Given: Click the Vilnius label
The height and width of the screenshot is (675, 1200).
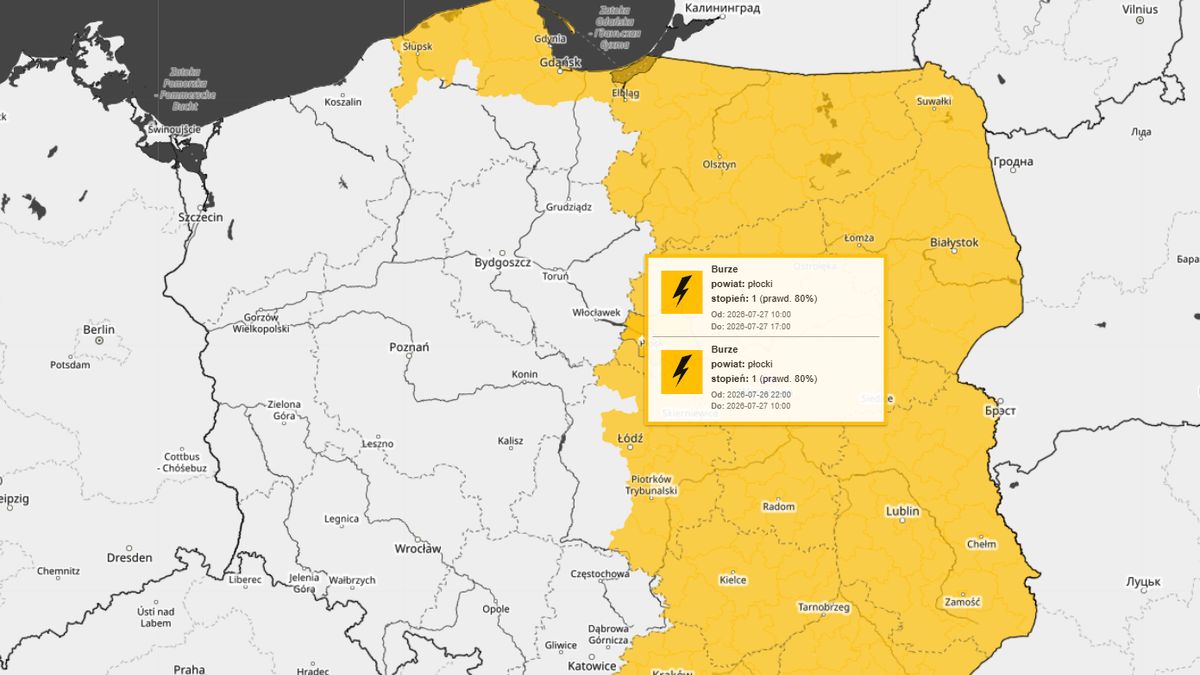Looking at the screenshot, I should coord(1139,9).
